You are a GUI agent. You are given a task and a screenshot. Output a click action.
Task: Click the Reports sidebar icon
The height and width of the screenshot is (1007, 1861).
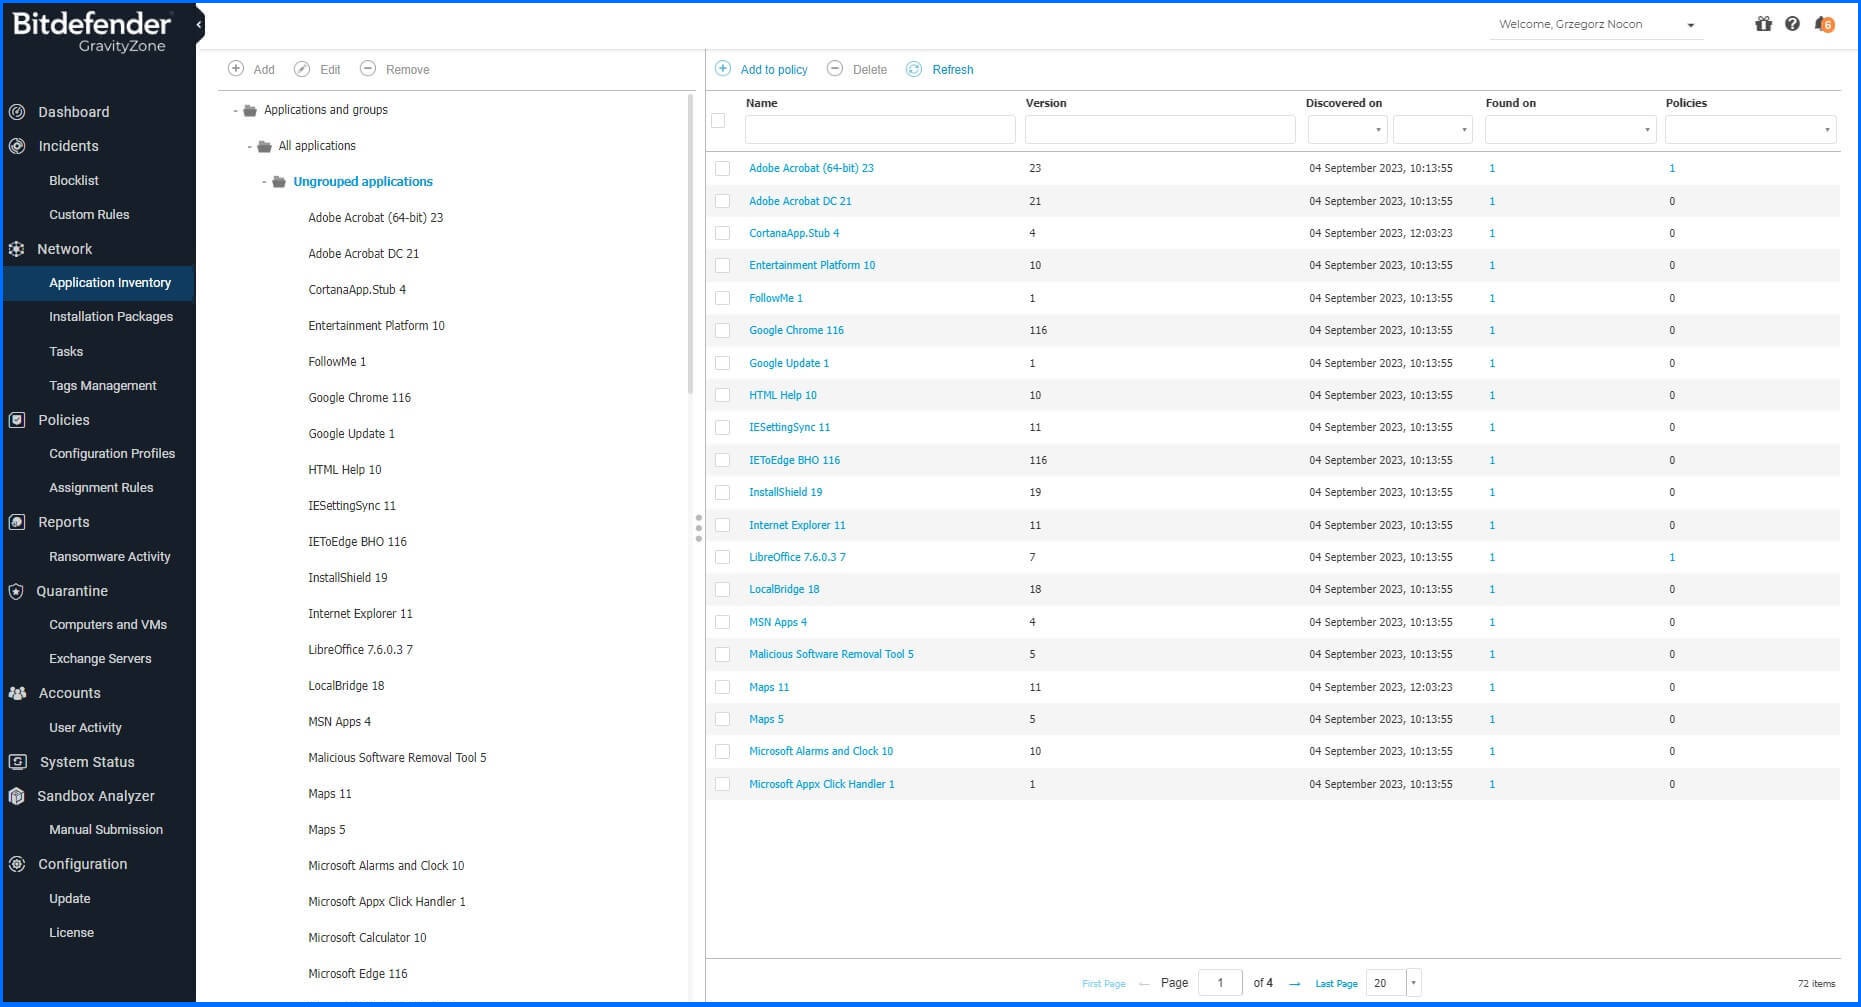[17, 522]
